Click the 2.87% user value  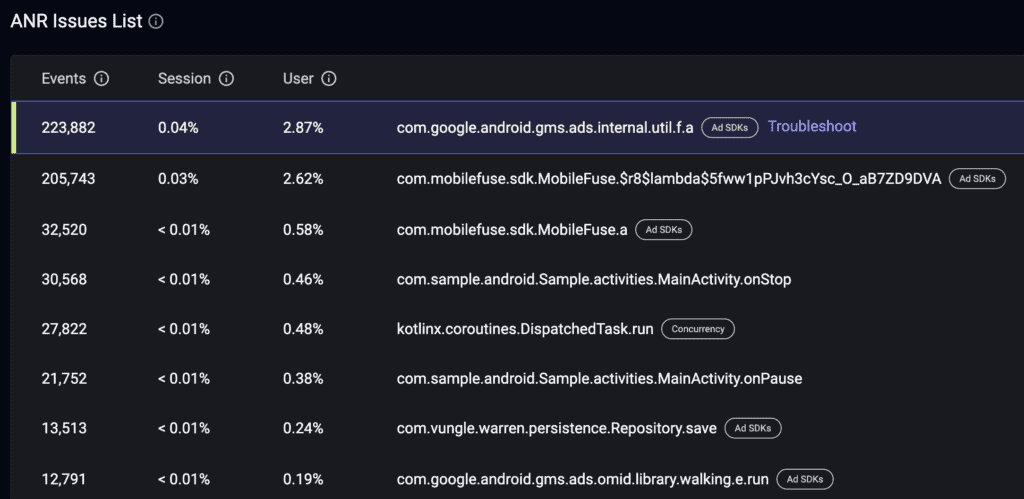click(303, 128)
